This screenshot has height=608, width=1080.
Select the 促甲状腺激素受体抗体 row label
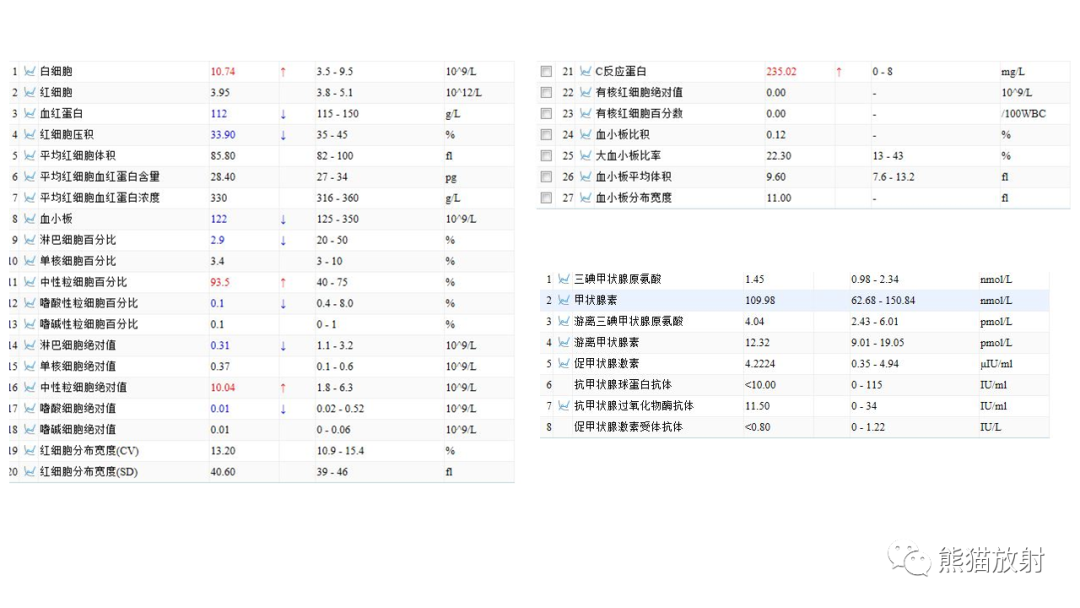628,427
